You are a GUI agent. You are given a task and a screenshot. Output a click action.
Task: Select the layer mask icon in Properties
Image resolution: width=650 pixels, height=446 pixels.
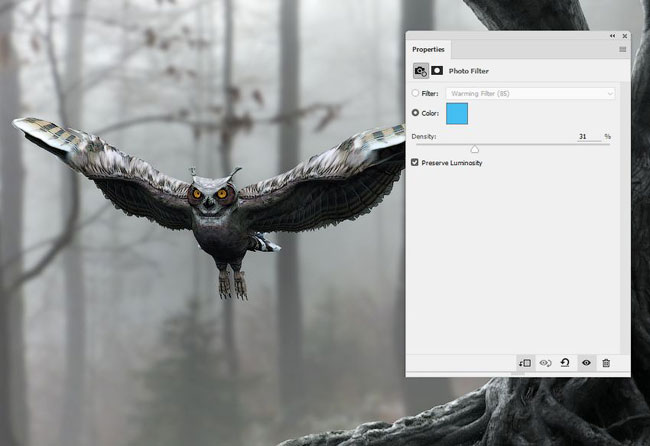point(437,70)
